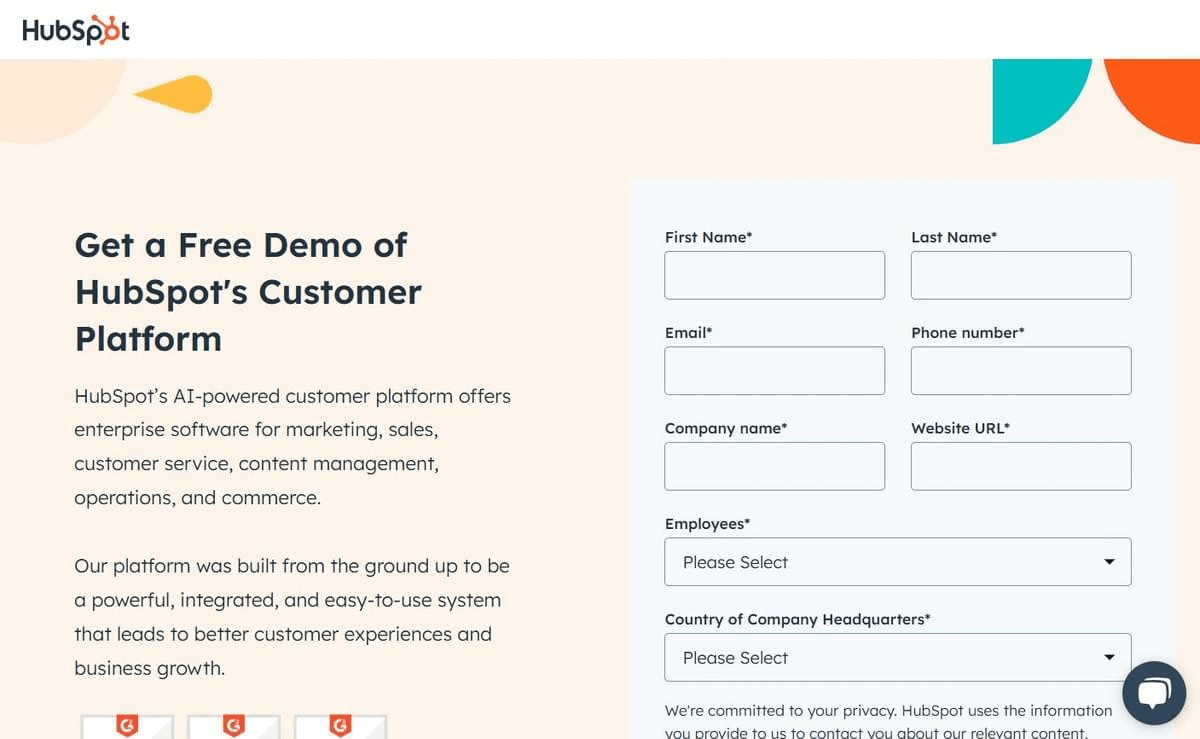Open the Employees dropdown

[x=897, y=562]
